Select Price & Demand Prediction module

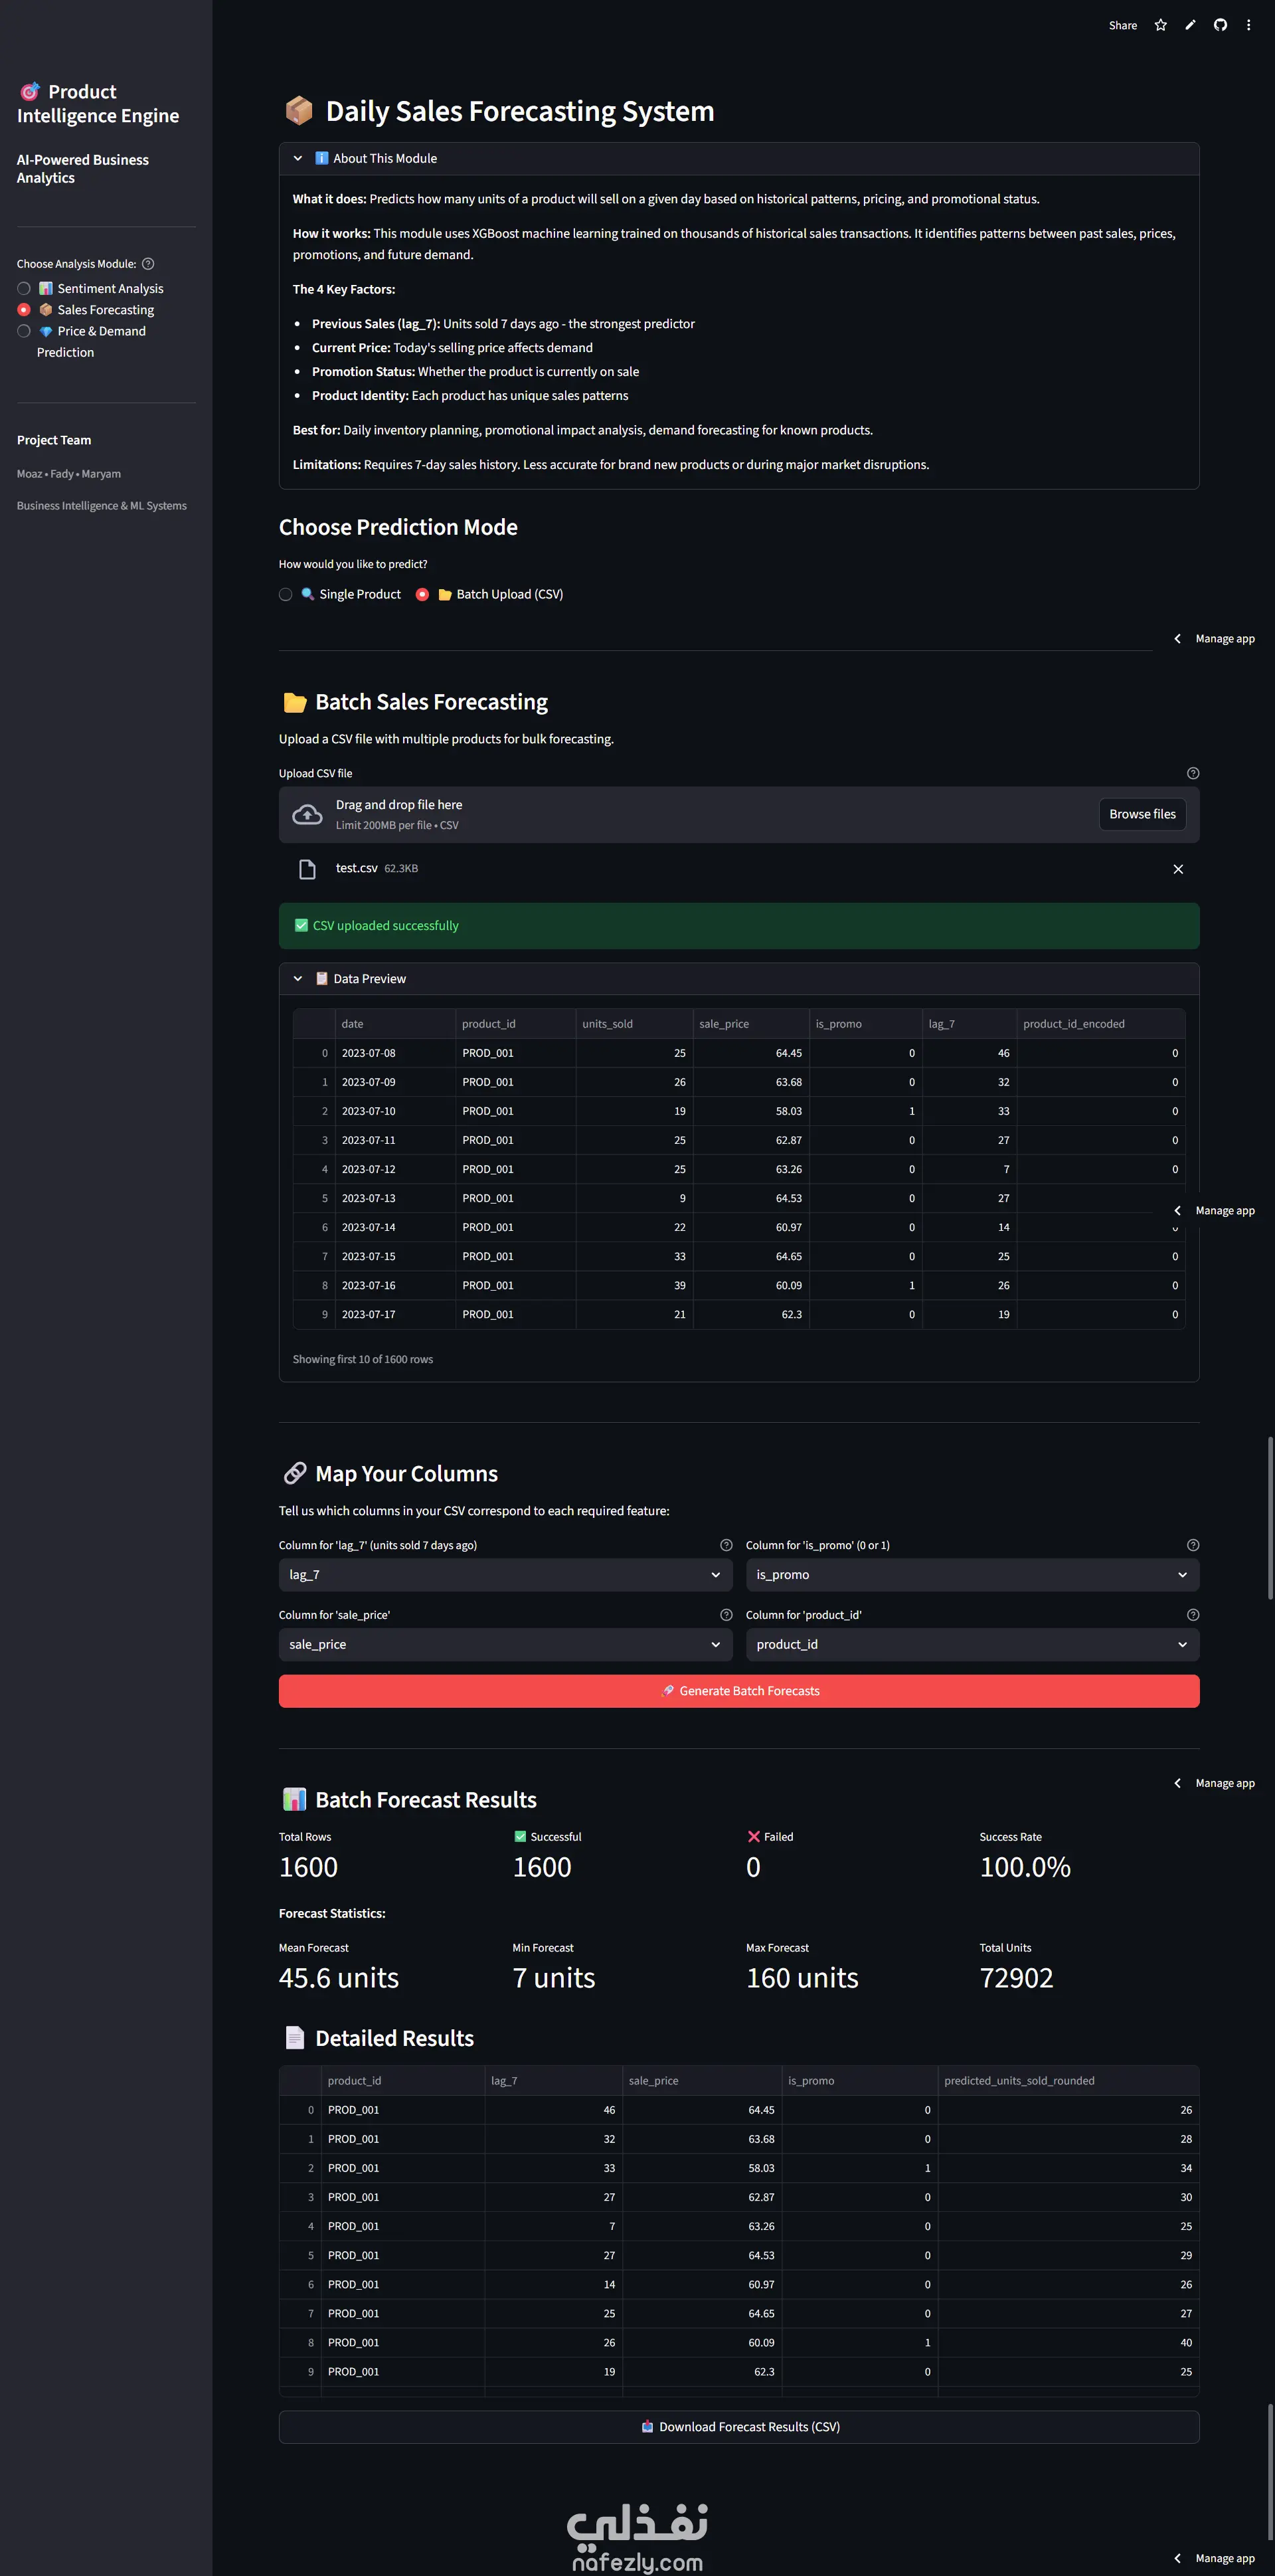pyautogui.click(x=24, y=331)
